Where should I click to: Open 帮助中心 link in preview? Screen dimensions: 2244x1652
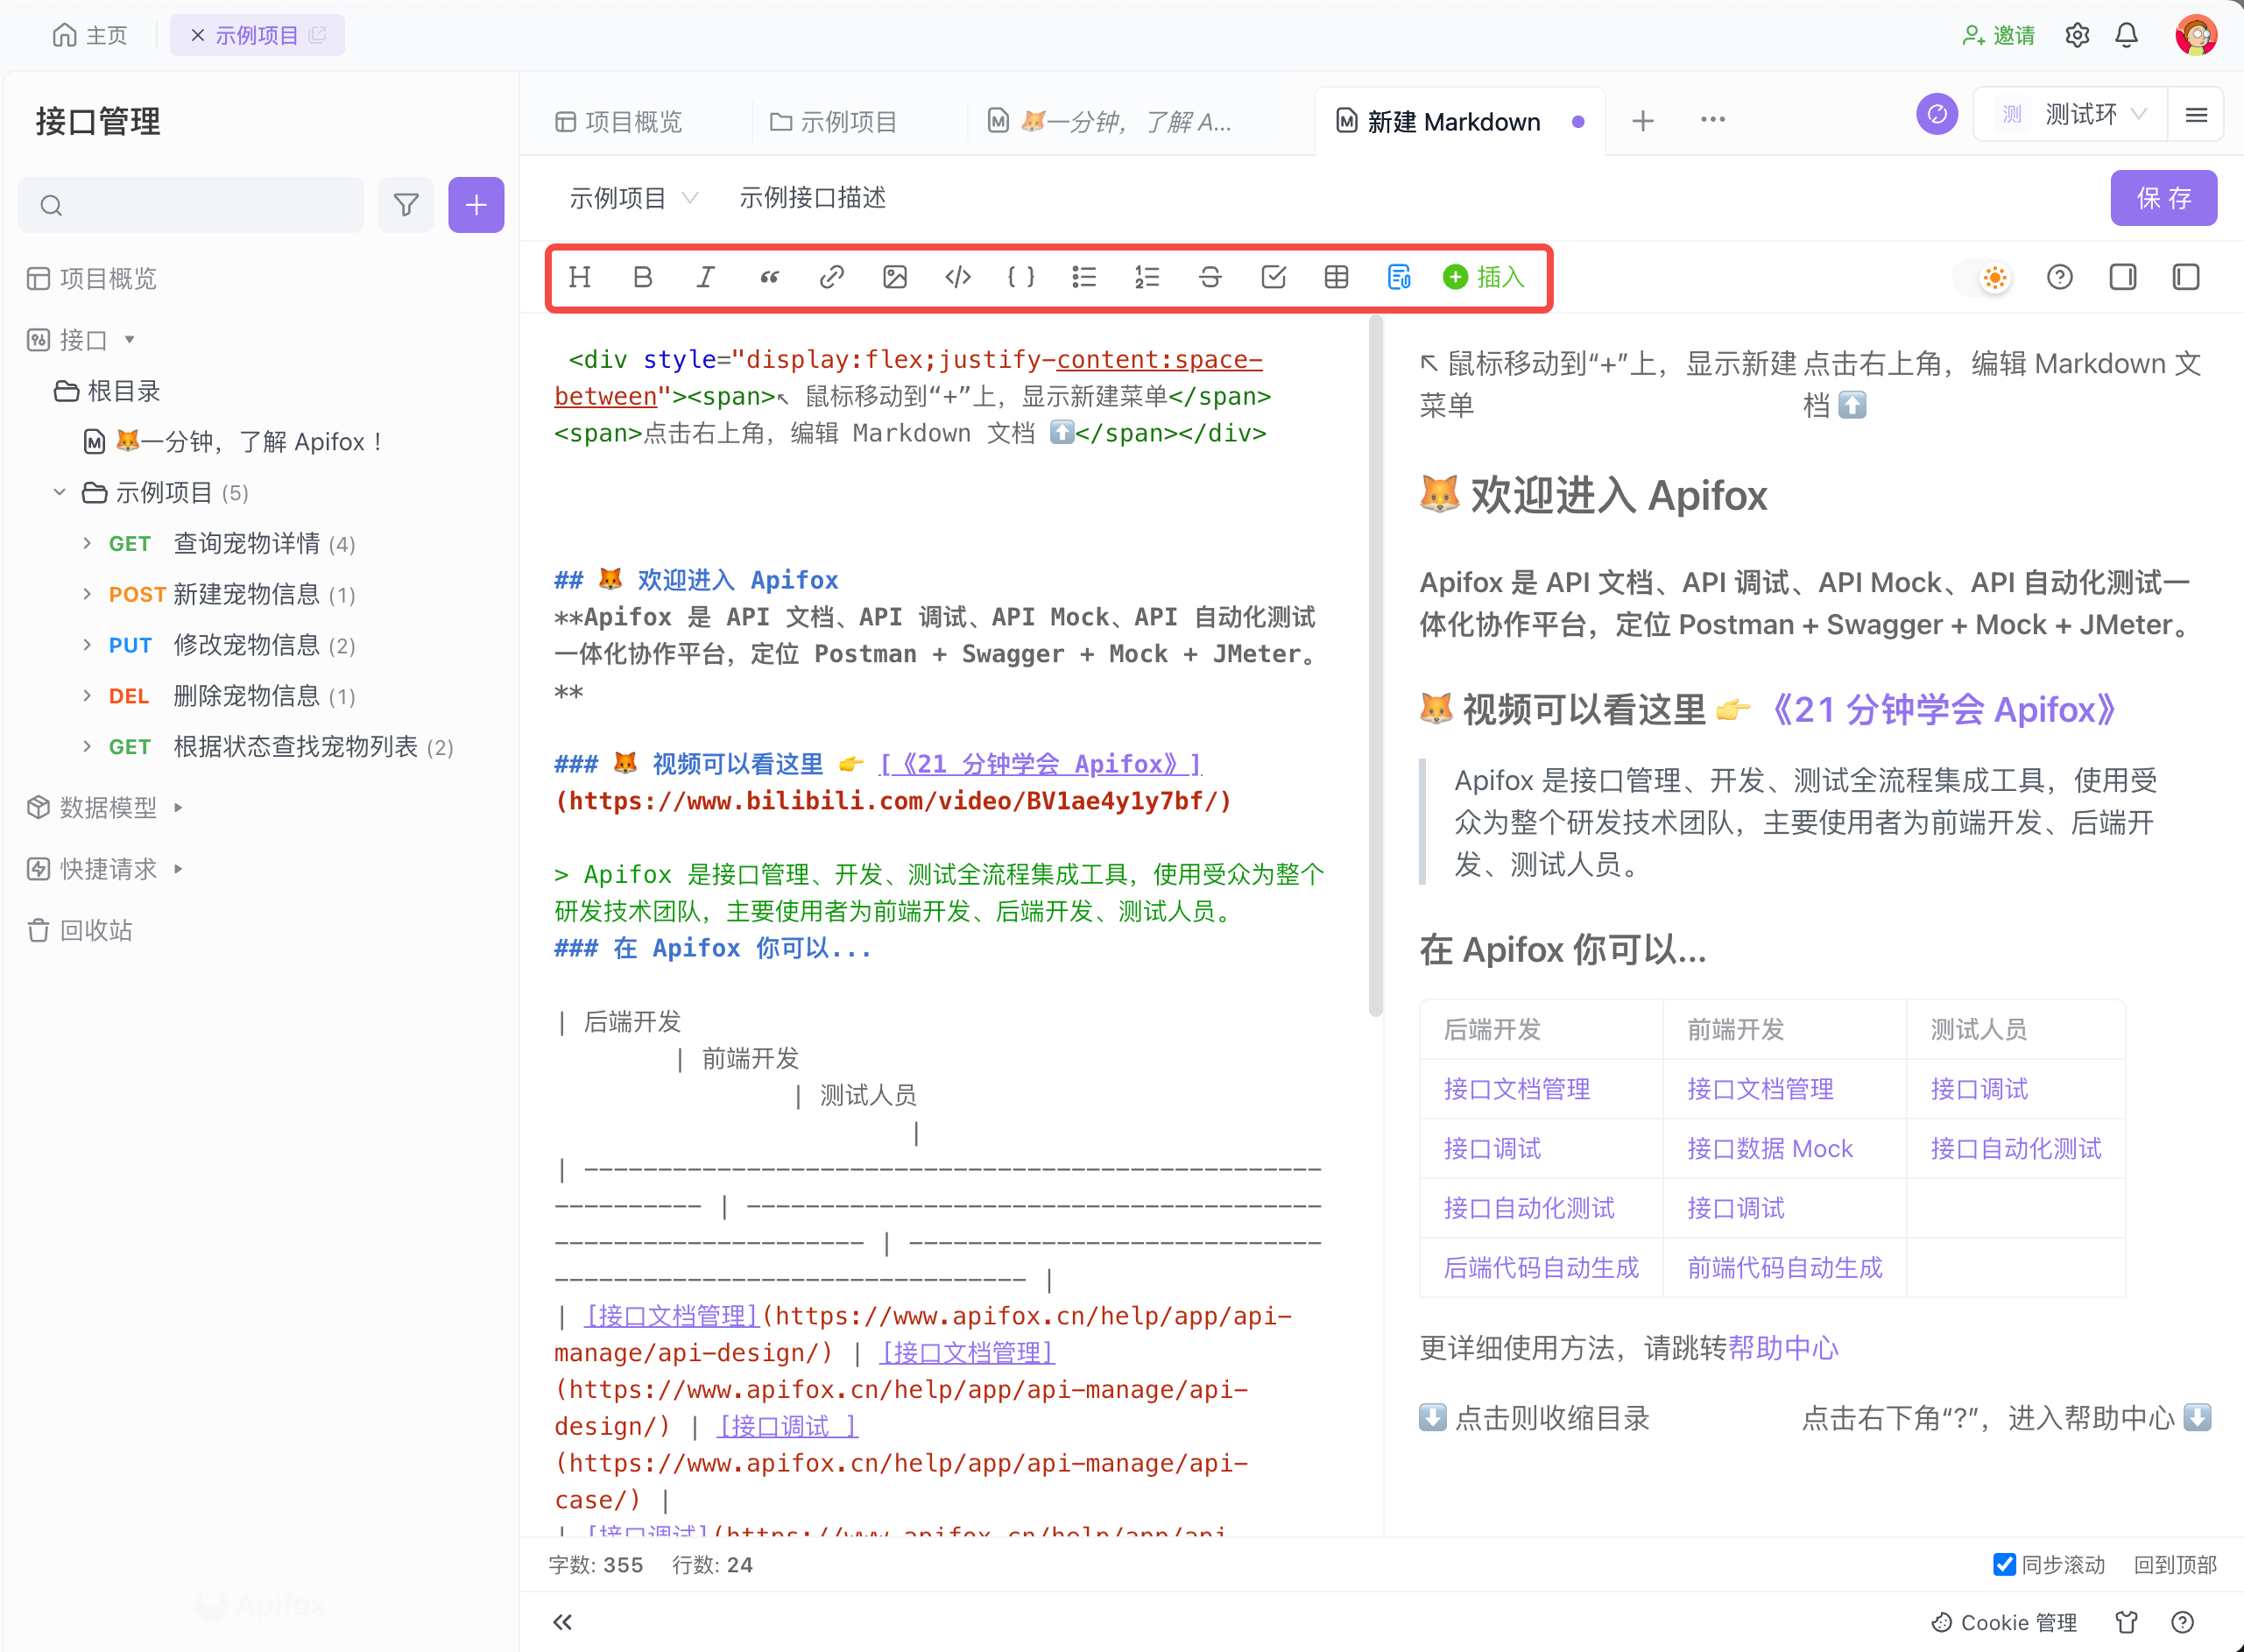tap(1783, 1348)
